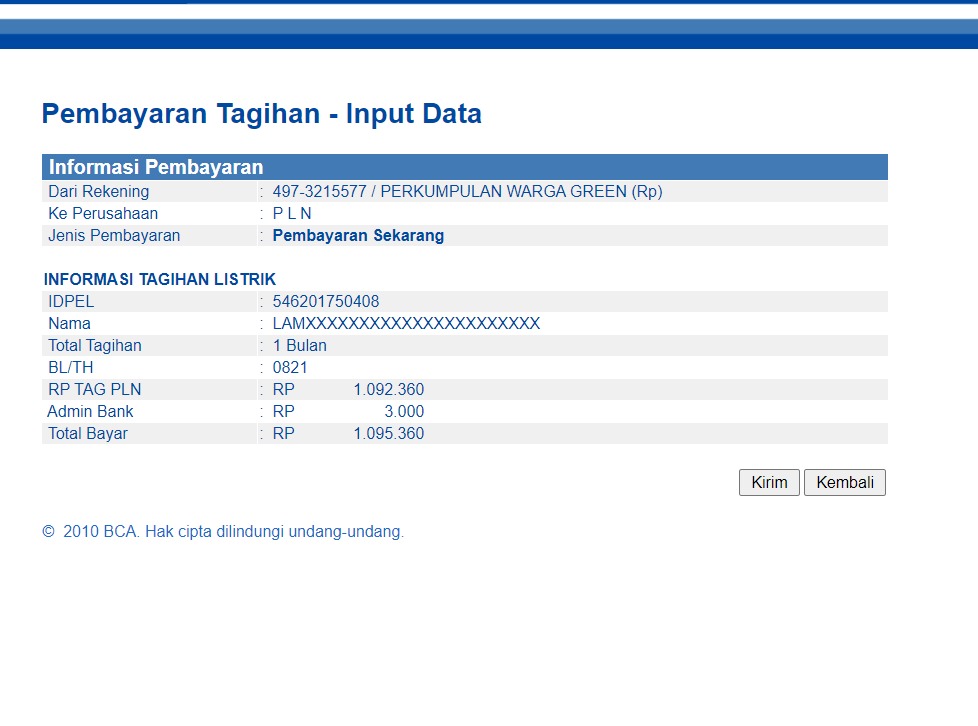This screenshot has height=726, width=978.
Task: Click the Pembayaran Tagihan - Input Data heading
Action: tap(261, 114)
